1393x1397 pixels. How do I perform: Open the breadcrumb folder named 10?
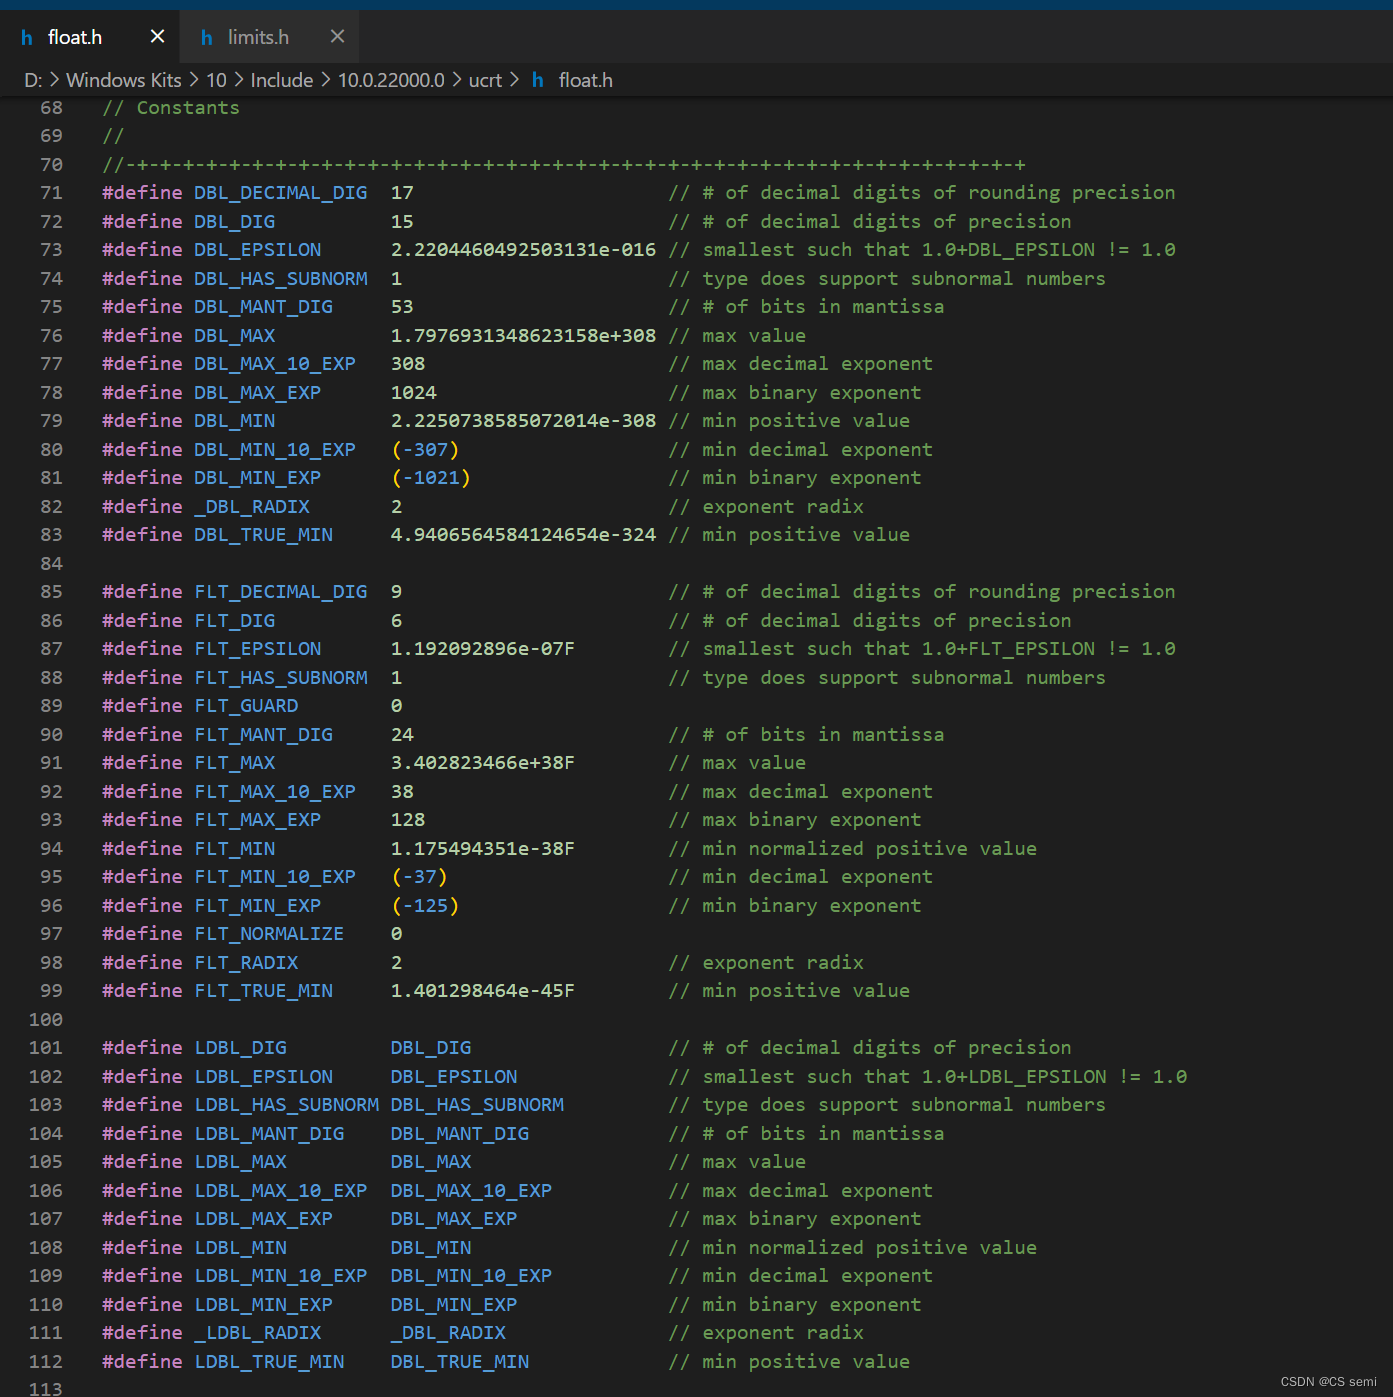[x=217, y=80]
